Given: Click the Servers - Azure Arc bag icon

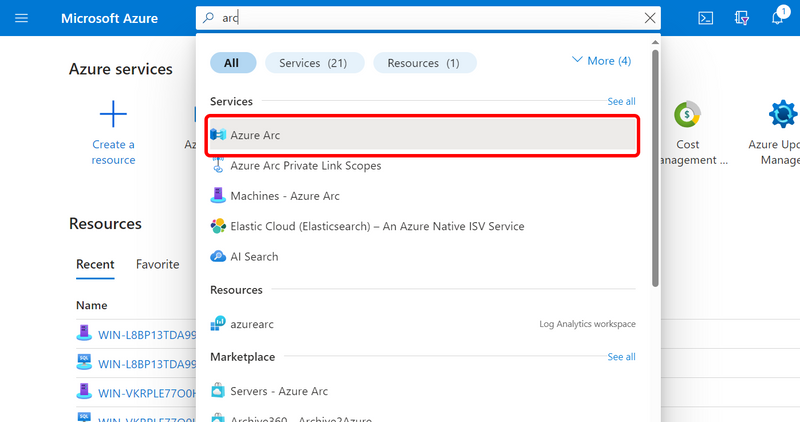Looking at the screenshot, I should pos(218,391).
